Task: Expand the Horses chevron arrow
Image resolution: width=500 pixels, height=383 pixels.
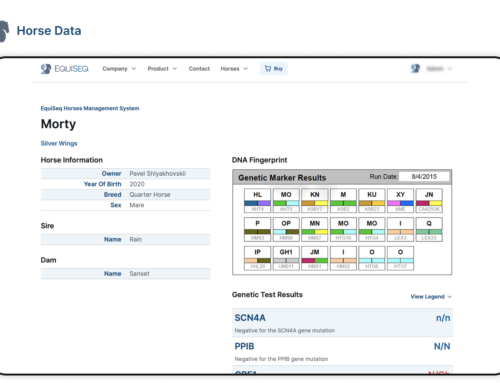Action: coord(246,69)
